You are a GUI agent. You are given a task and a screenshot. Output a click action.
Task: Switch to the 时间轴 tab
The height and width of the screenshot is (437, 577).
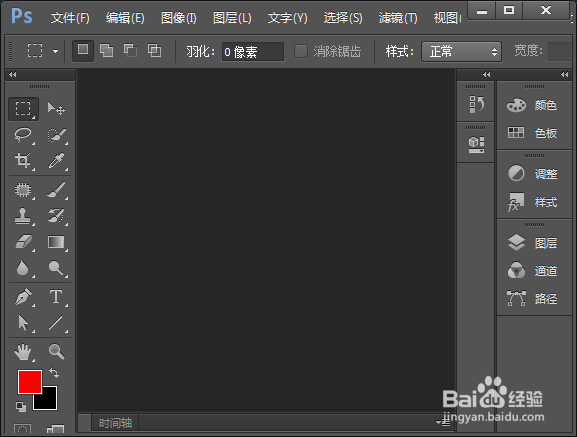(115, 423)
